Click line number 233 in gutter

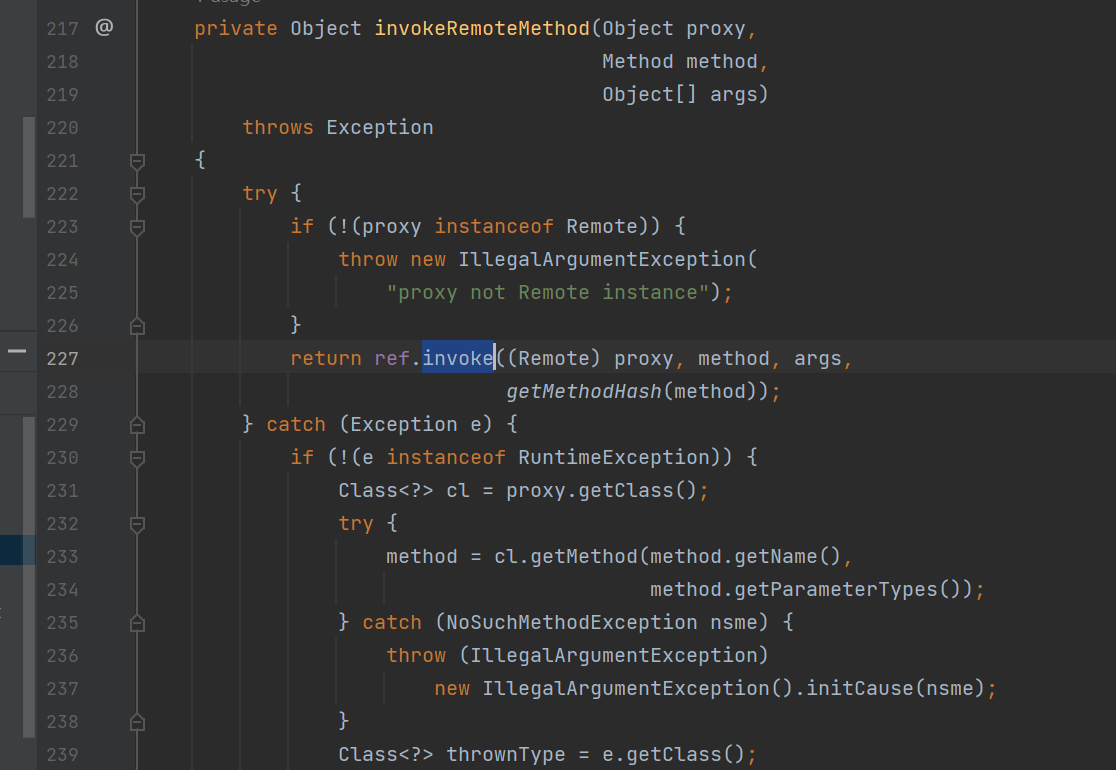pos(62,557)
